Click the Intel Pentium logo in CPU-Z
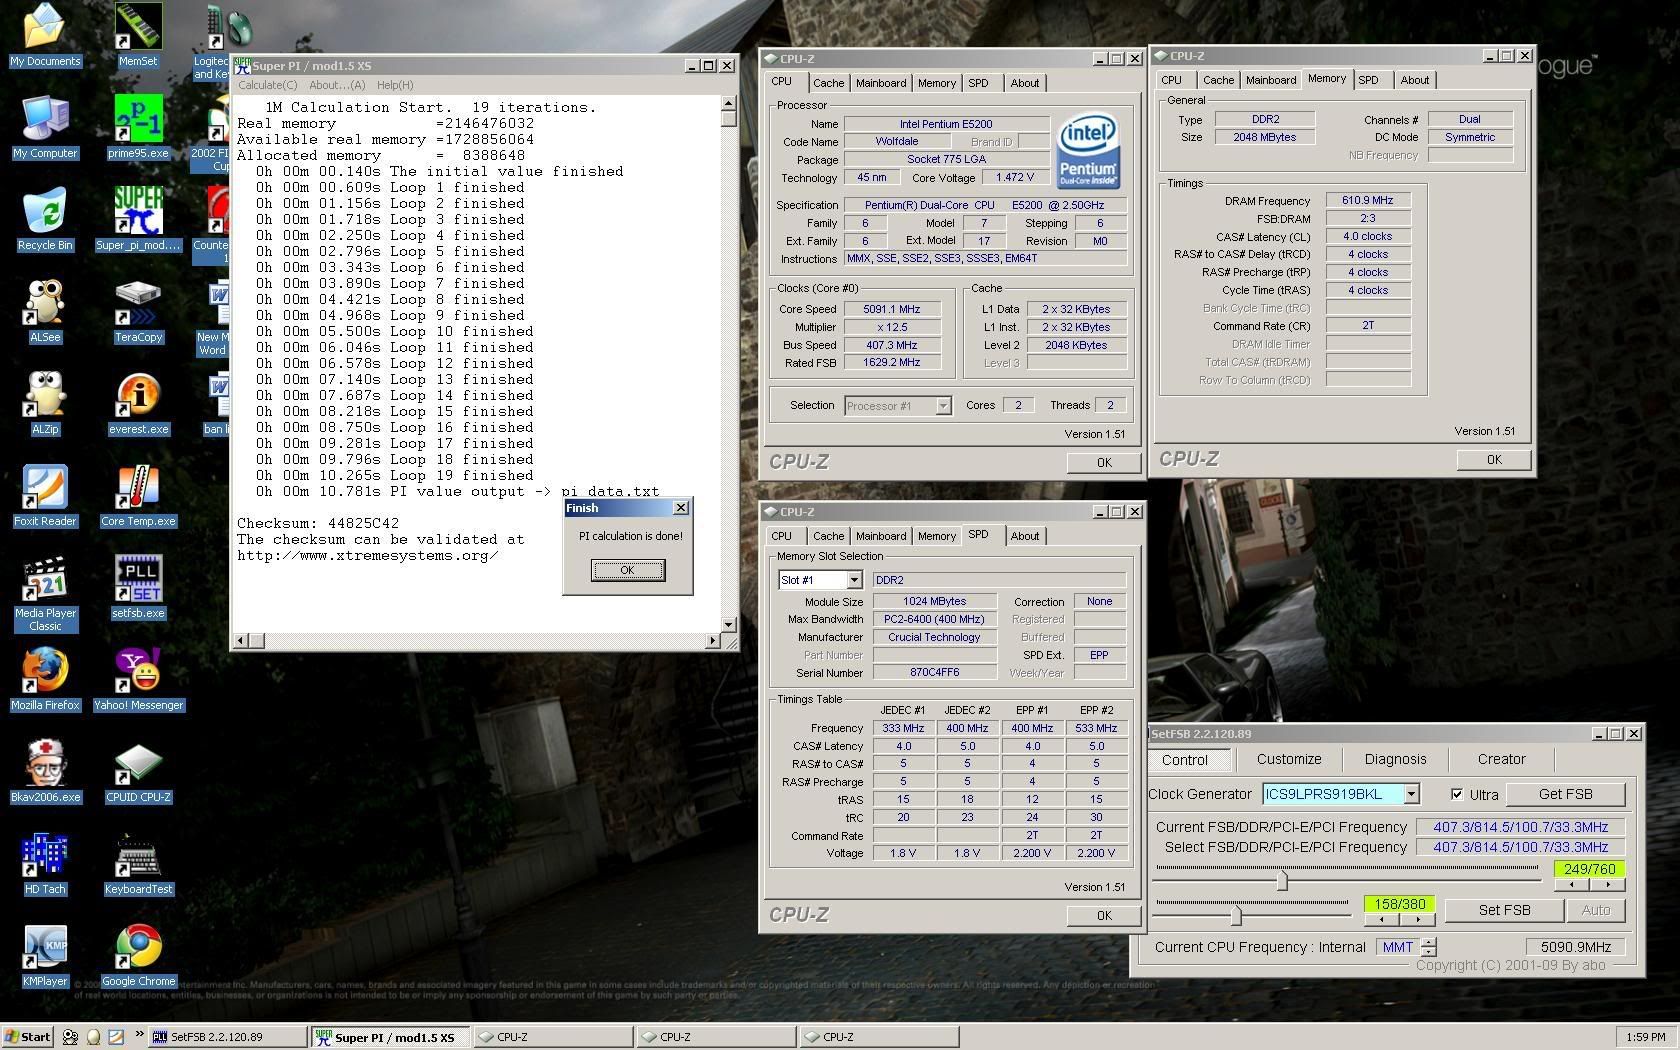Screen dimensions: 1680x1050 pyautogui.click(x=1088, y=150)
